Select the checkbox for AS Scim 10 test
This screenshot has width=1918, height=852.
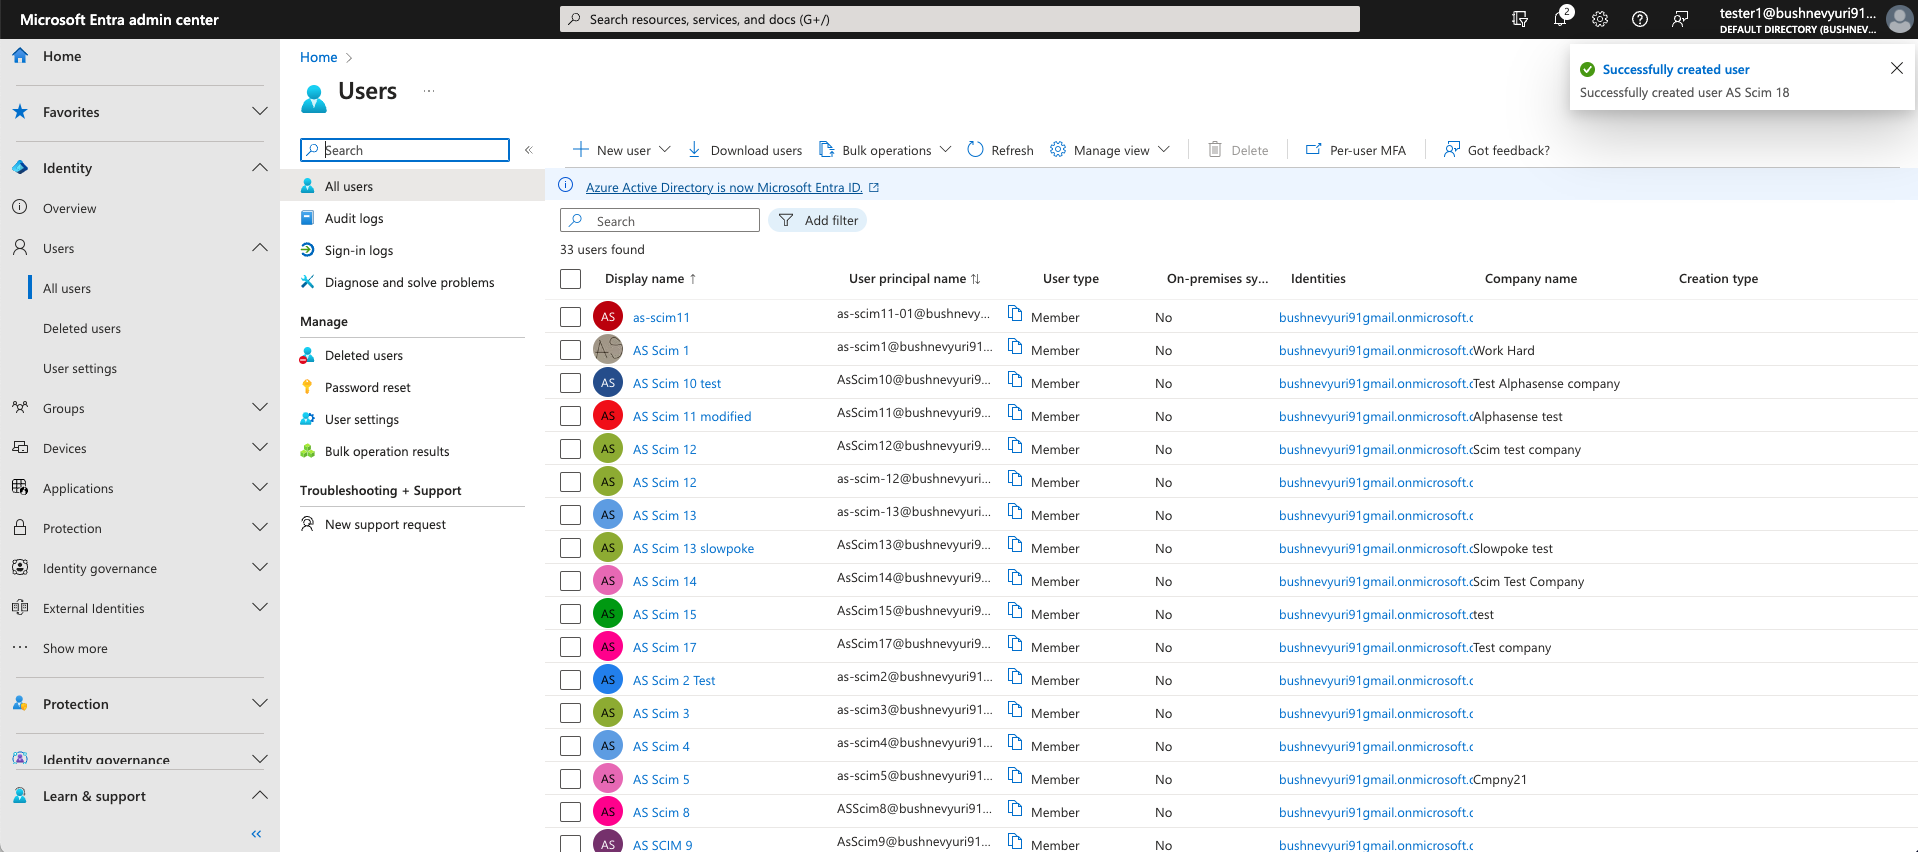(x=571, y=383)
